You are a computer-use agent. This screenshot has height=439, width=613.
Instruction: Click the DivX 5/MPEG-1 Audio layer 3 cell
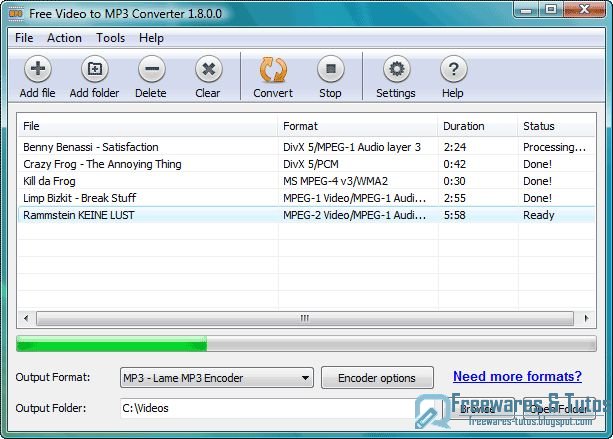tap(352, 147)
